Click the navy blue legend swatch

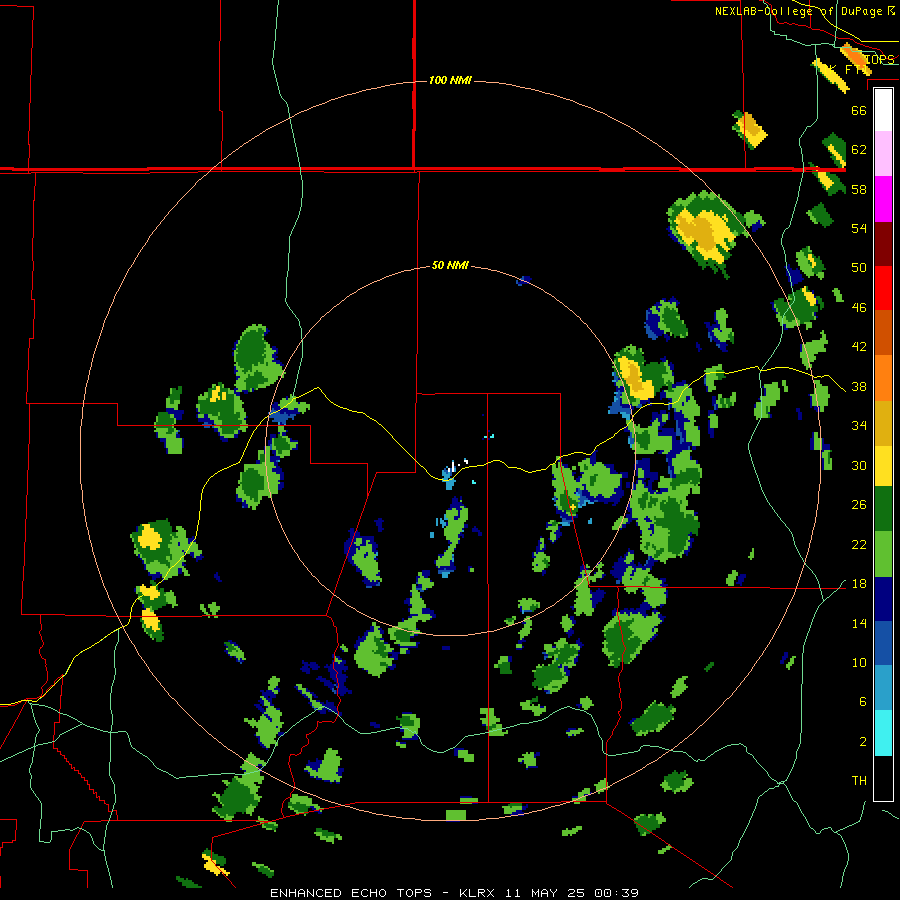point(883,599)
